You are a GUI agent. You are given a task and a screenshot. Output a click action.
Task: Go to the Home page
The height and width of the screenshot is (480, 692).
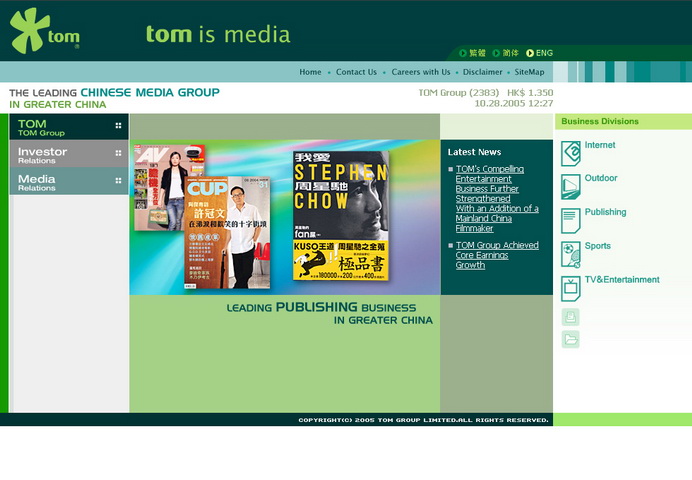(x=310, y=72)
